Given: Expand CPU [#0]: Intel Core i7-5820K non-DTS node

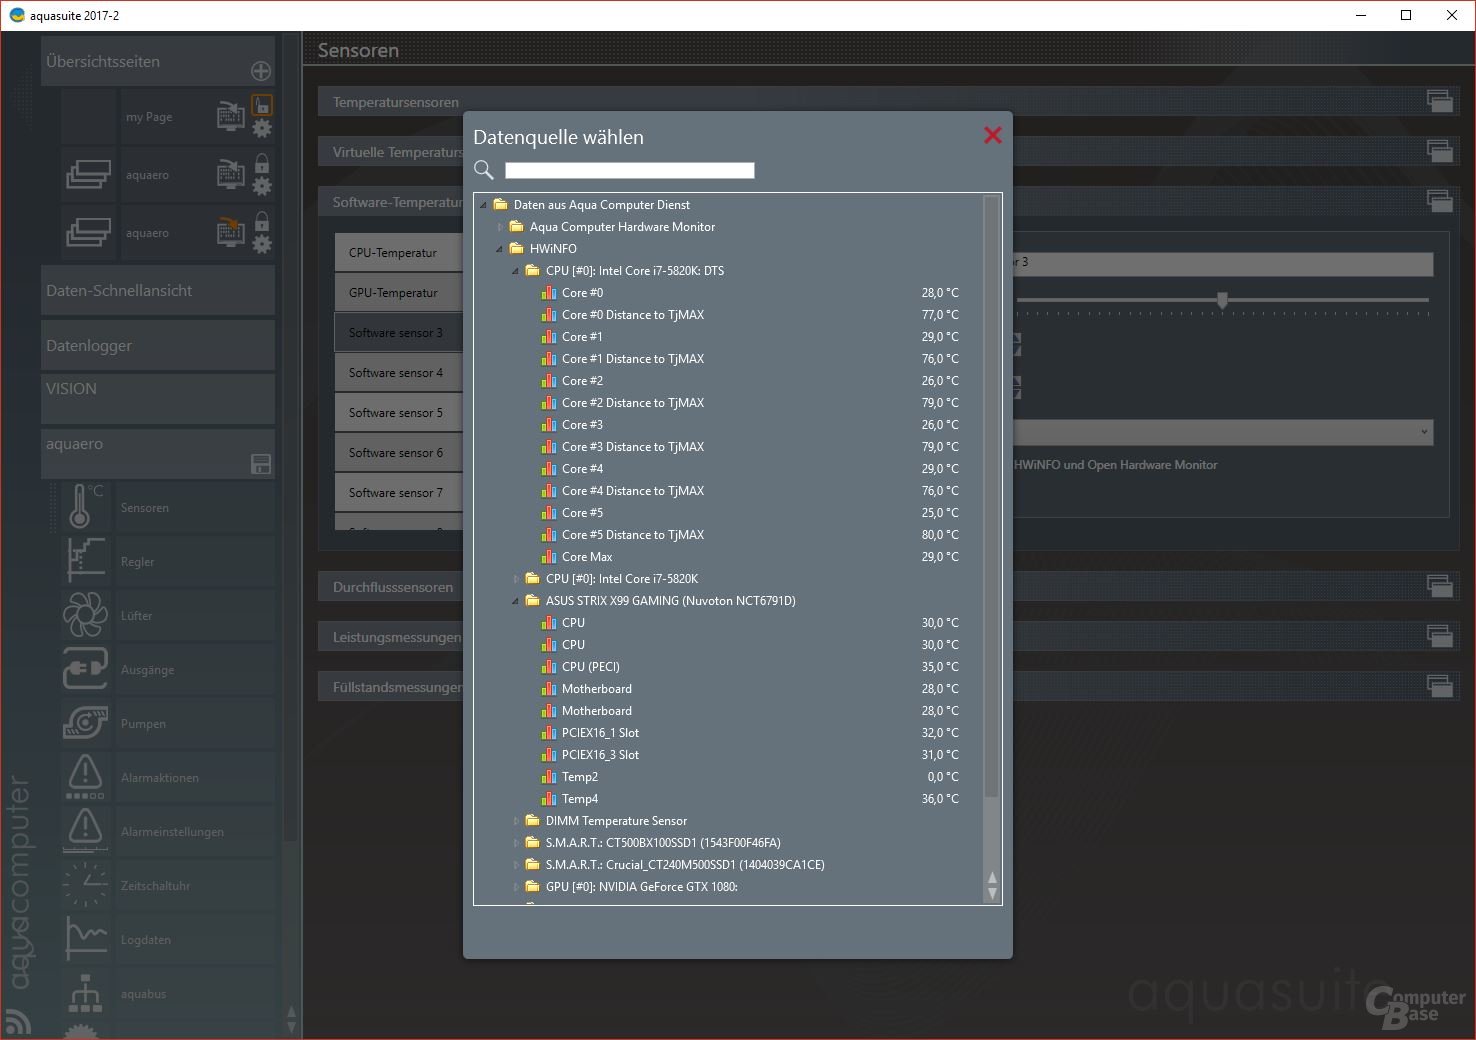Looking at the screenshot, I should pyautogui.click(x=516, y=579).
